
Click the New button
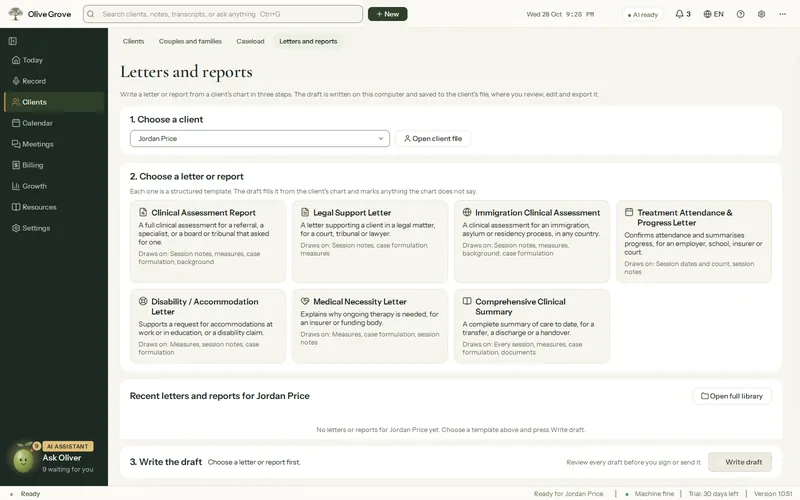point(388,14)
